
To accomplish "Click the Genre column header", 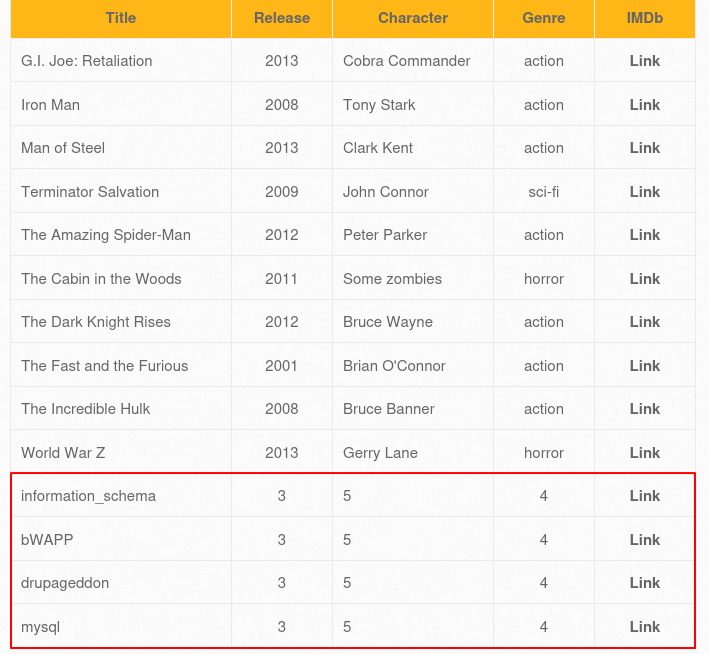I will (x=544, y=18).
